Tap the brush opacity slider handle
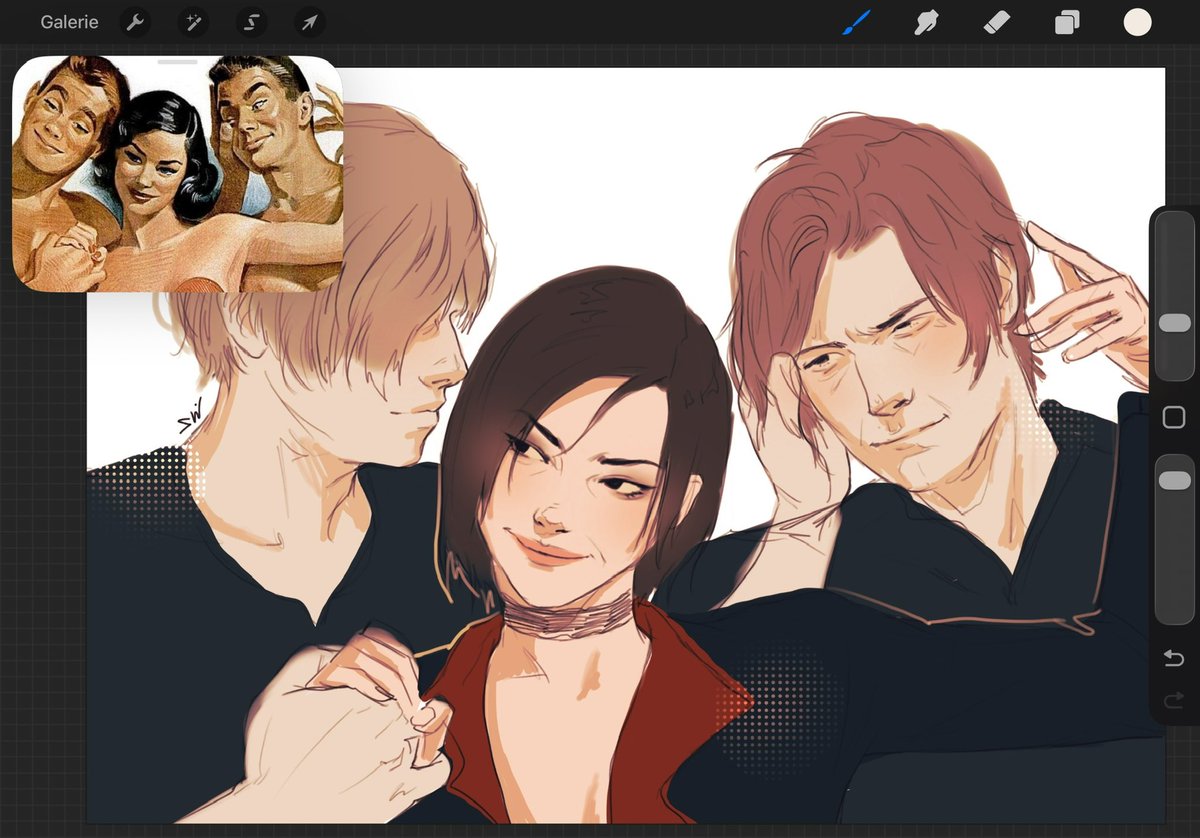 tap(1174, 481)
